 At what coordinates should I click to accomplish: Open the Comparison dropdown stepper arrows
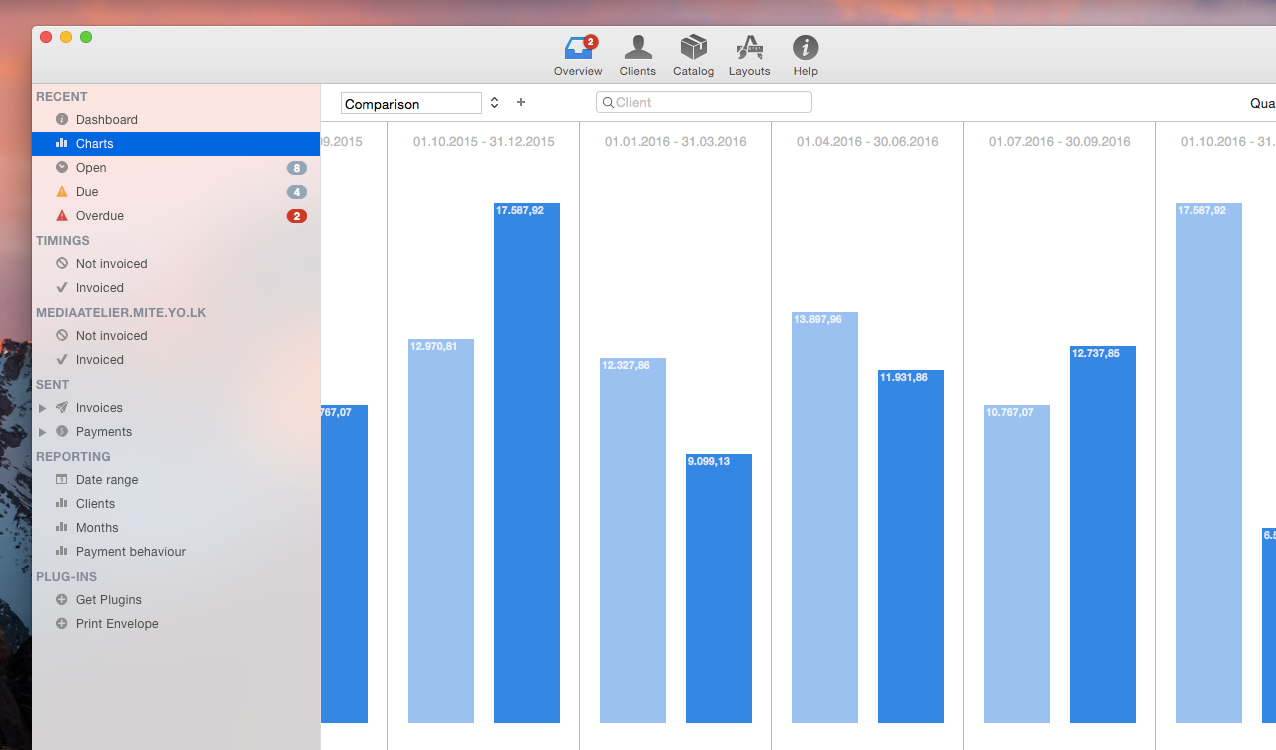pos(494,103)
